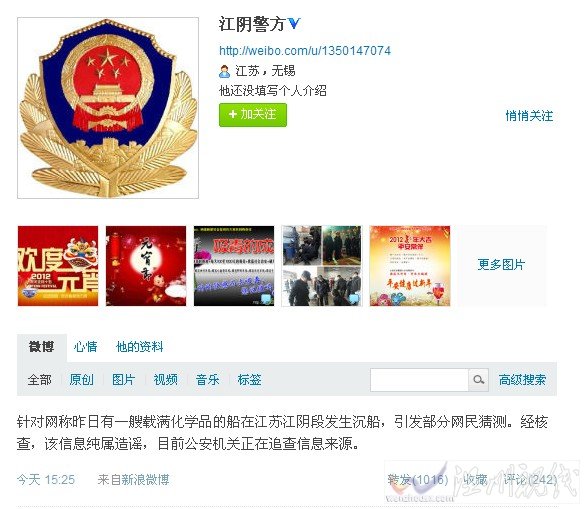Filter posts by 原创
The image size is (585, 509).
[81, 380]
